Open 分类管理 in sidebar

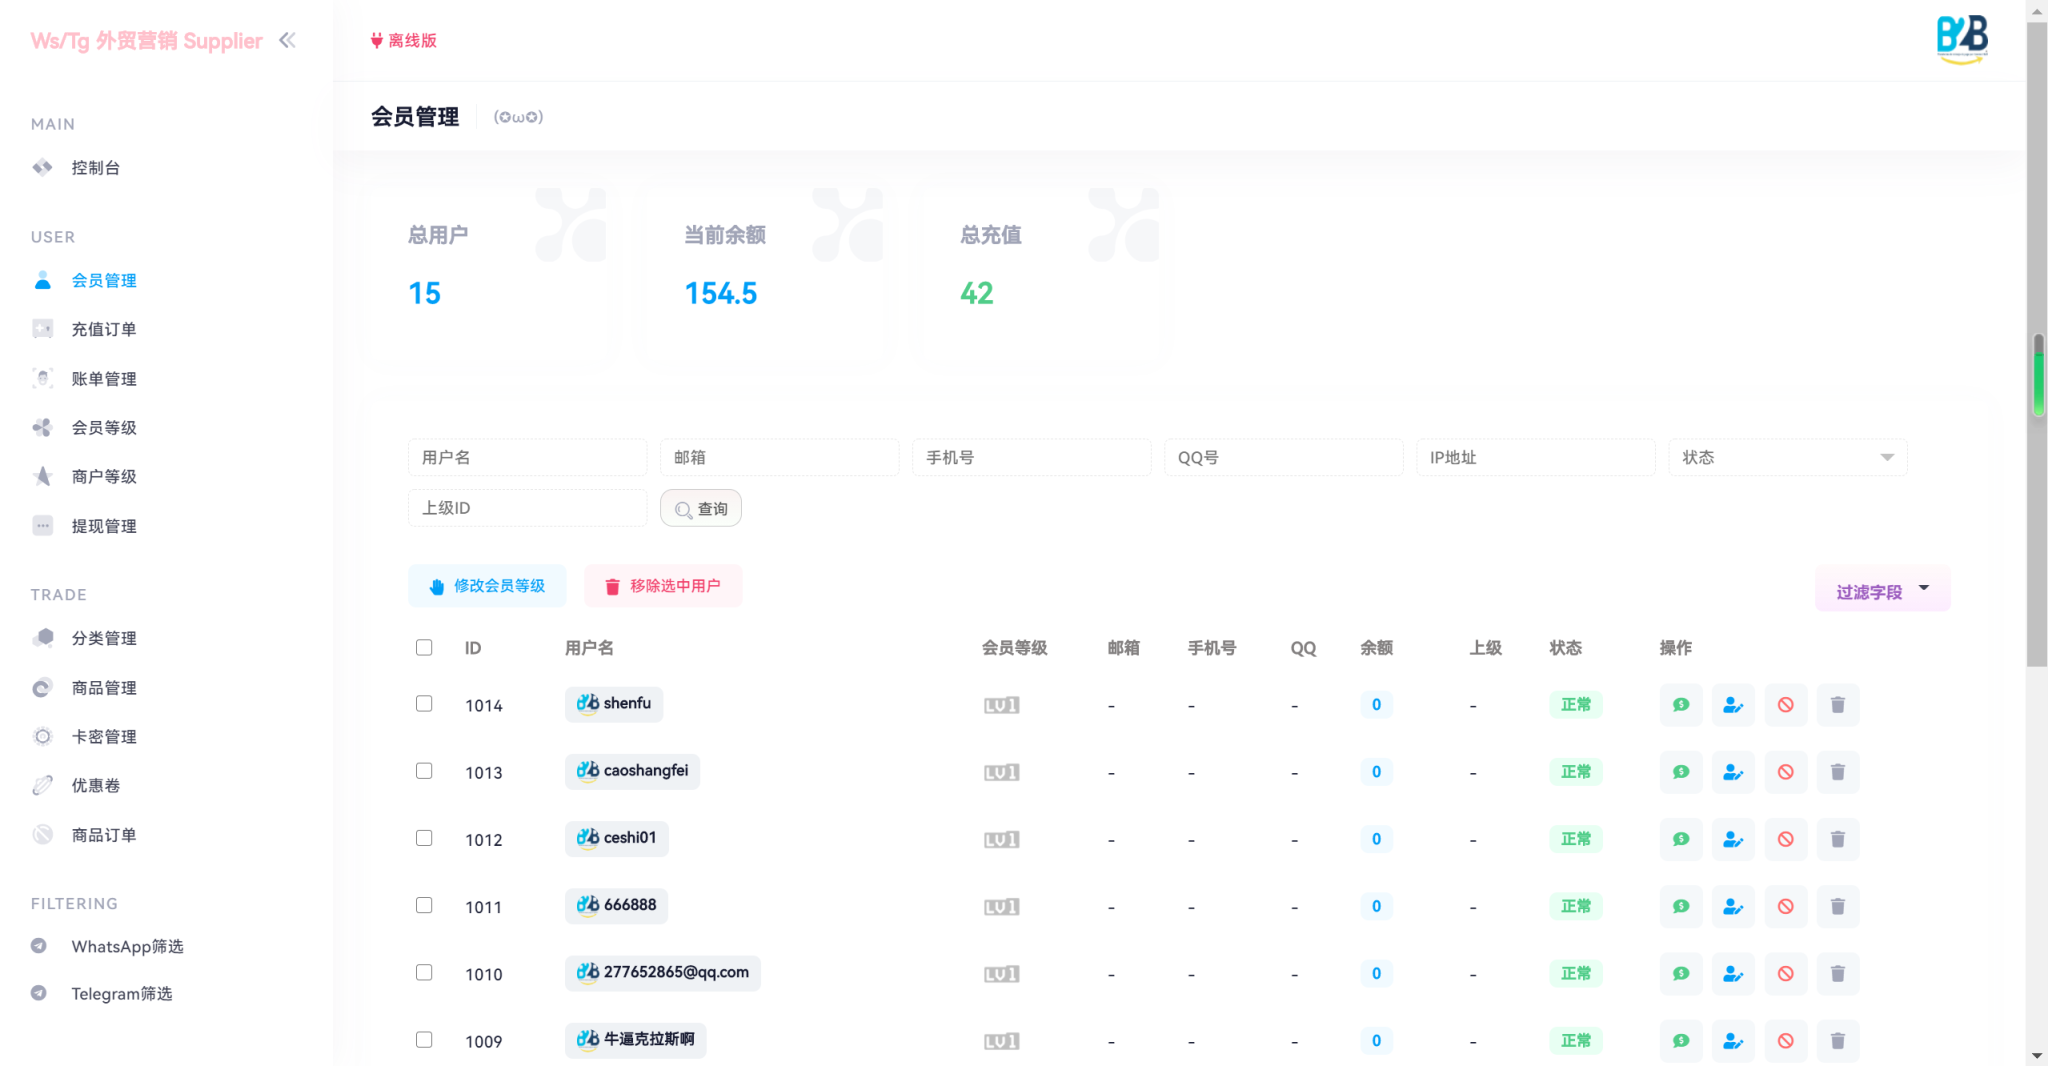(x=103, y=638)
